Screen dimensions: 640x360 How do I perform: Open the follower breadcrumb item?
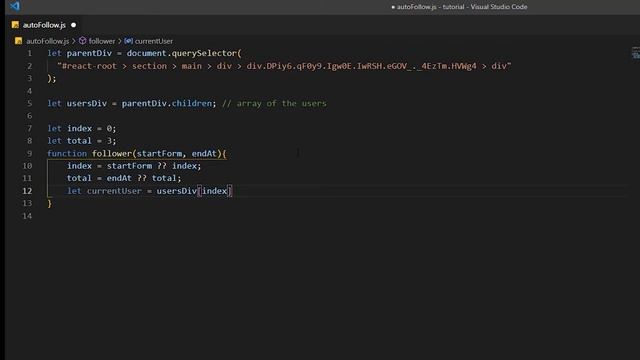[x=102, y=41]
